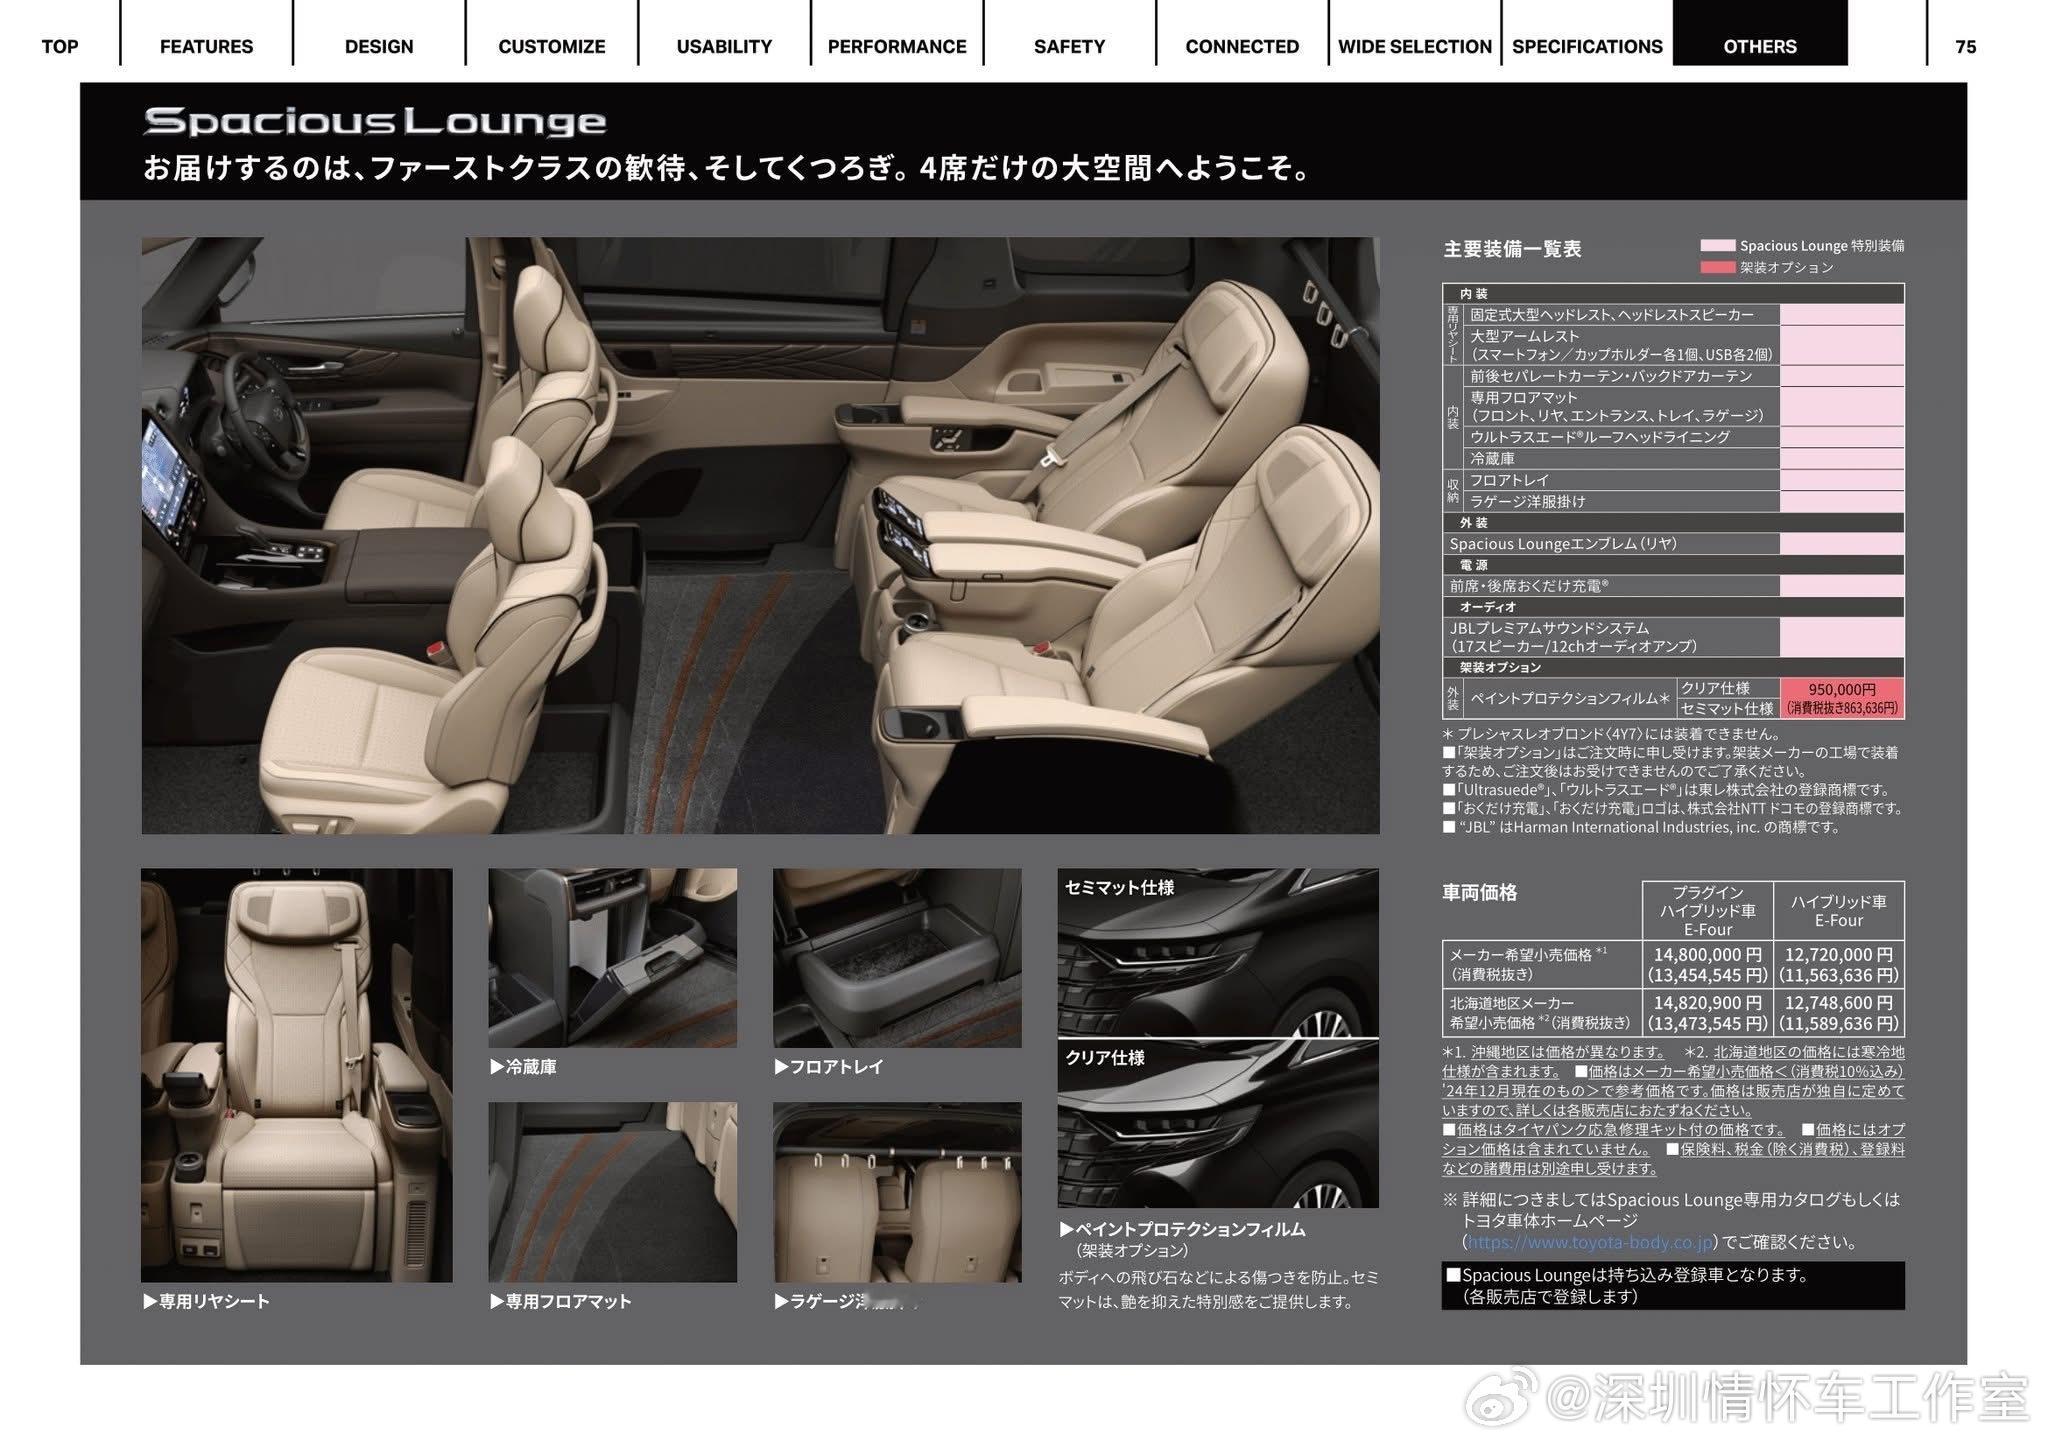Click the red 架装オプション legend swatch
2048x1448 pixels.
1717,267
